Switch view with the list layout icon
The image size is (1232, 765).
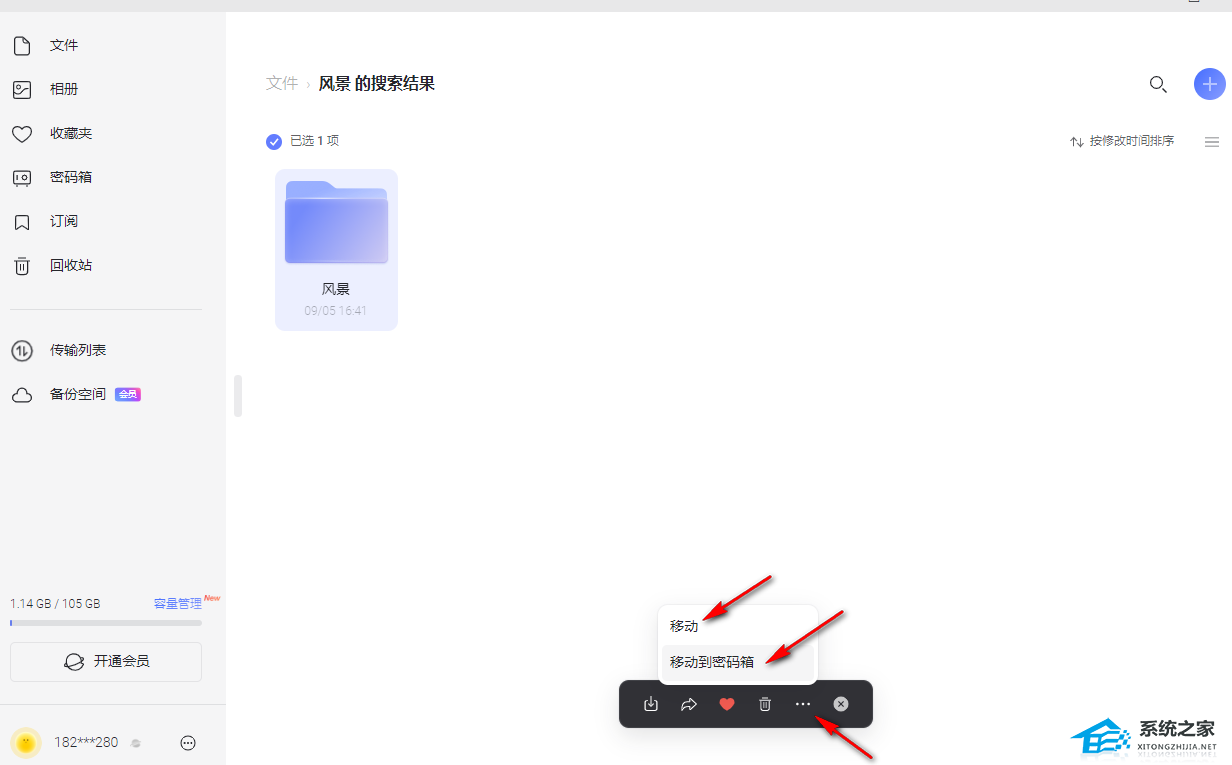1212,142
